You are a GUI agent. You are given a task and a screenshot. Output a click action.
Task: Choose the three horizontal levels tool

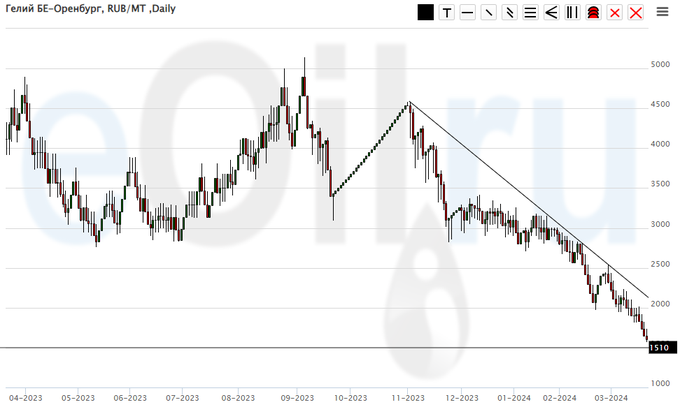[530, 13]
